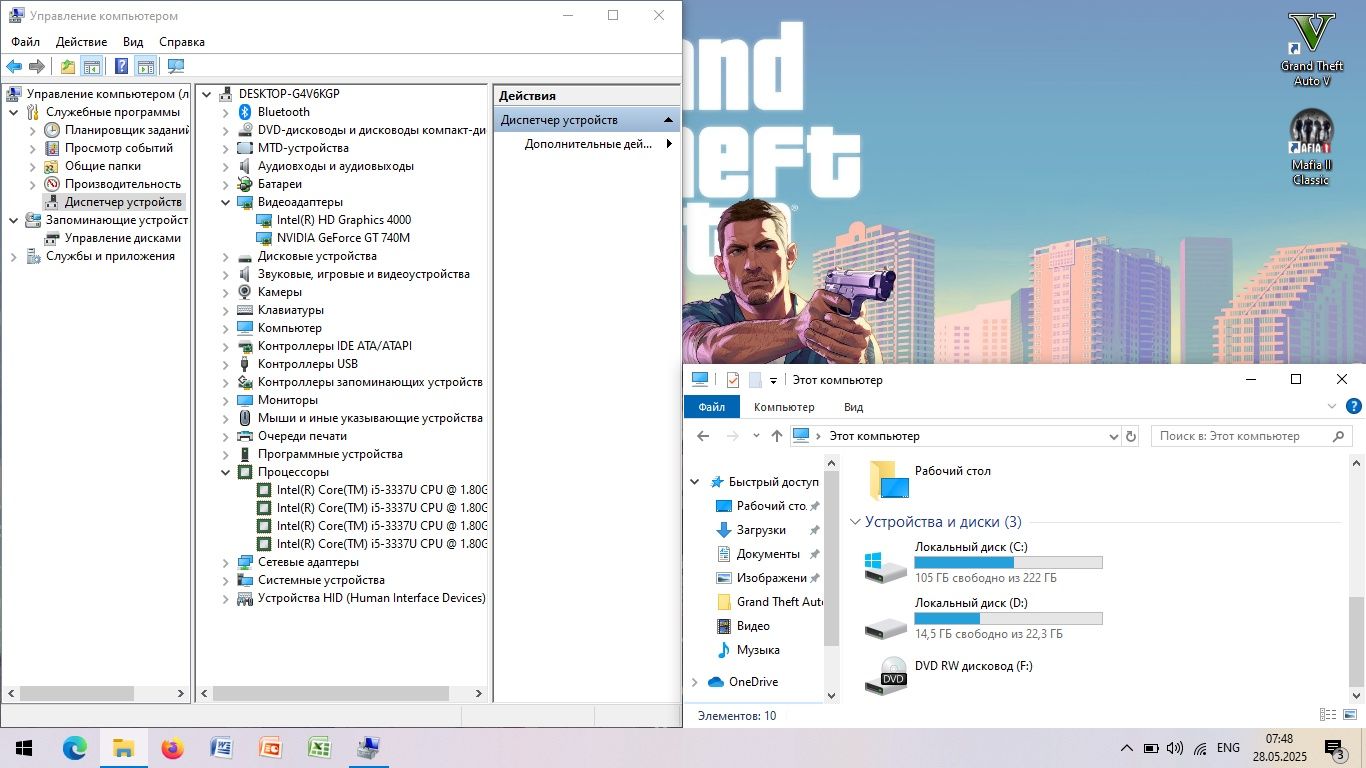Click the Клавиатуры keyboard icon
The height and width of the screenshot is (768, 1366).
pos(245,310)
